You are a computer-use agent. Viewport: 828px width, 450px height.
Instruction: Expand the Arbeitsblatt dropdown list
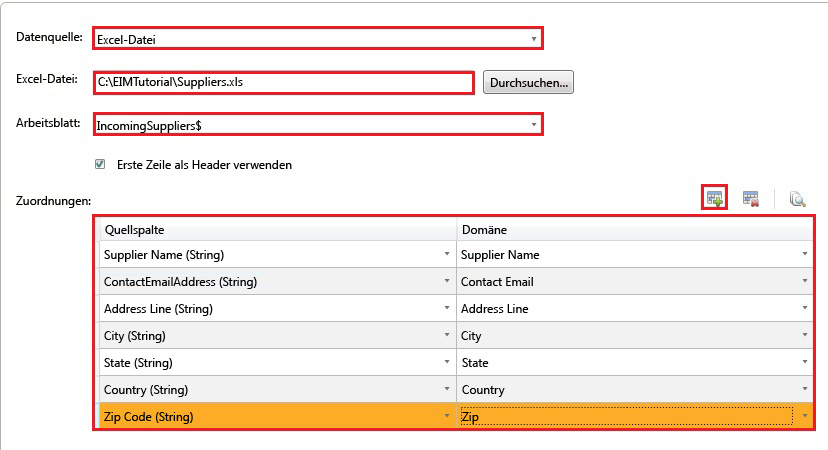[x=535, y=125]
